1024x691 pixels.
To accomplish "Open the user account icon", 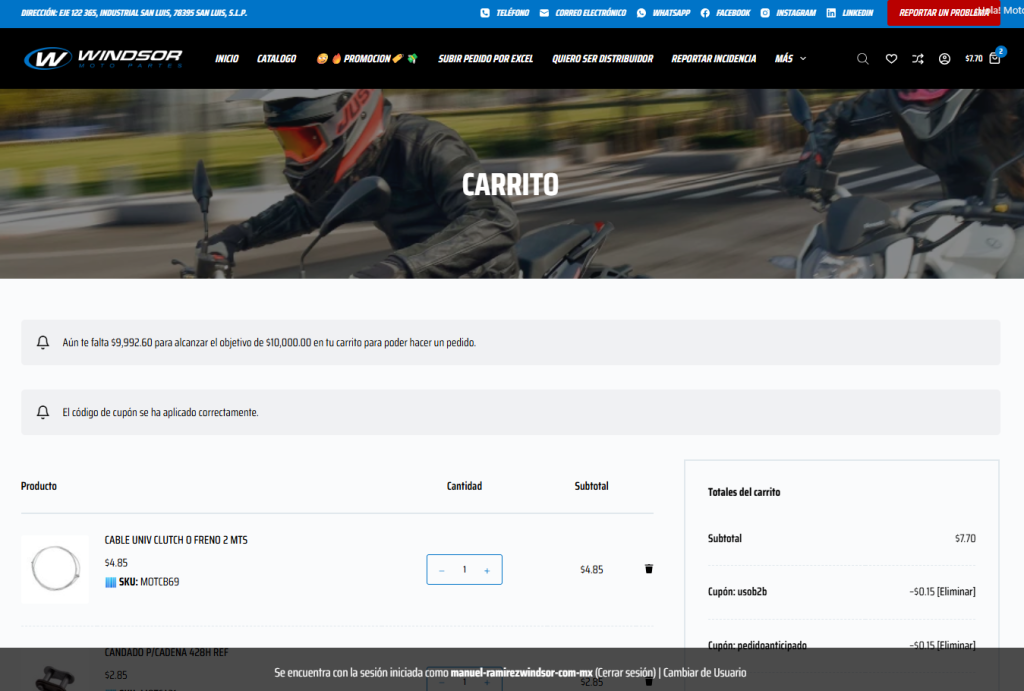I will pyautogui.click(x=944, y=59).
